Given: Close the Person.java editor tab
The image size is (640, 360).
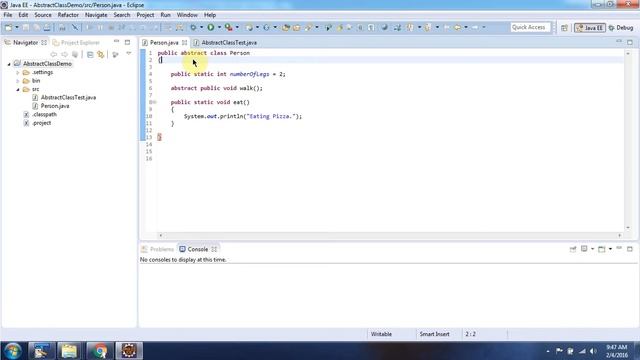Looking at the screenshot, I should 184,42.
